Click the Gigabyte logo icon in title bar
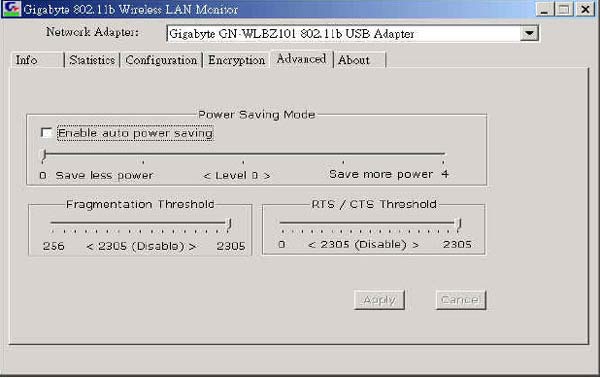 coord(11,9)
